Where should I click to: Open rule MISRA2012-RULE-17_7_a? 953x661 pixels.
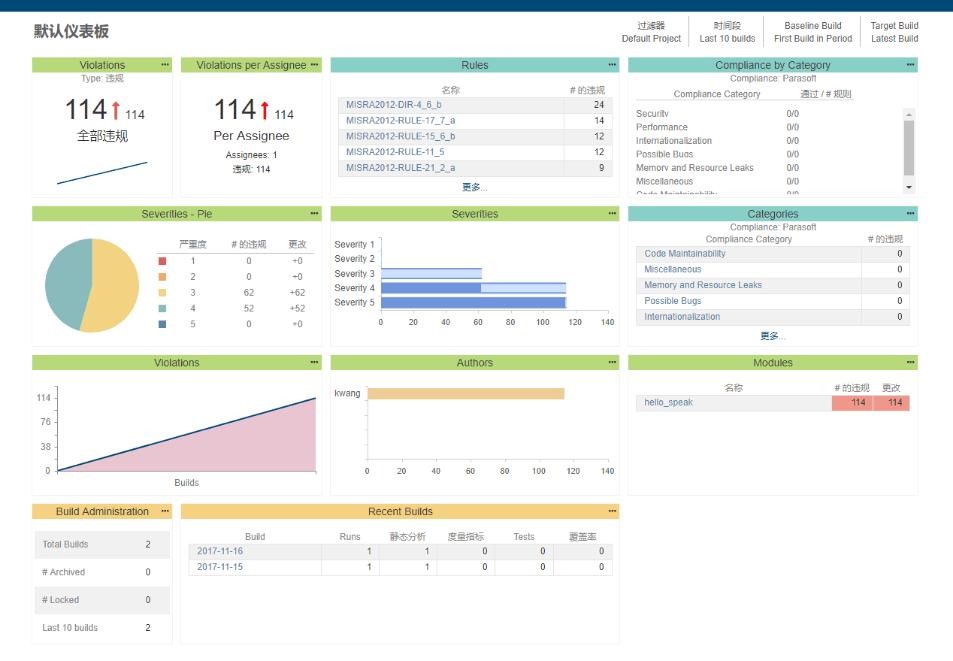pos(400,120)
